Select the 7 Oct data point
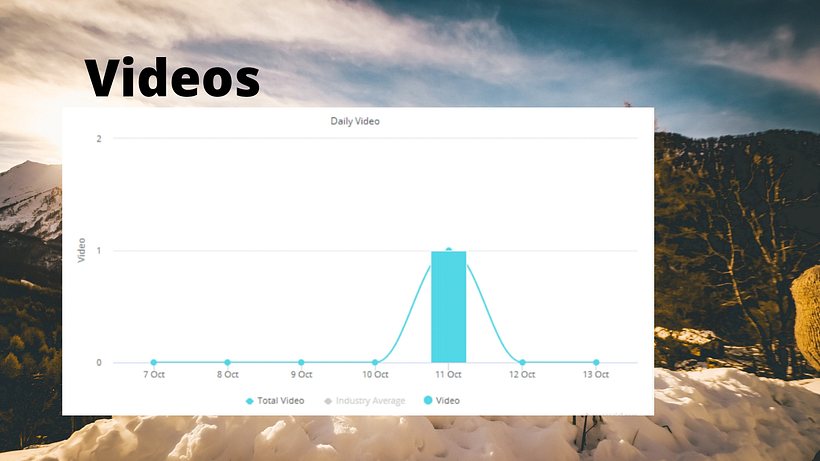Image resolution: width=820 pixels, height=461 pixels. (x=154, y=362)
